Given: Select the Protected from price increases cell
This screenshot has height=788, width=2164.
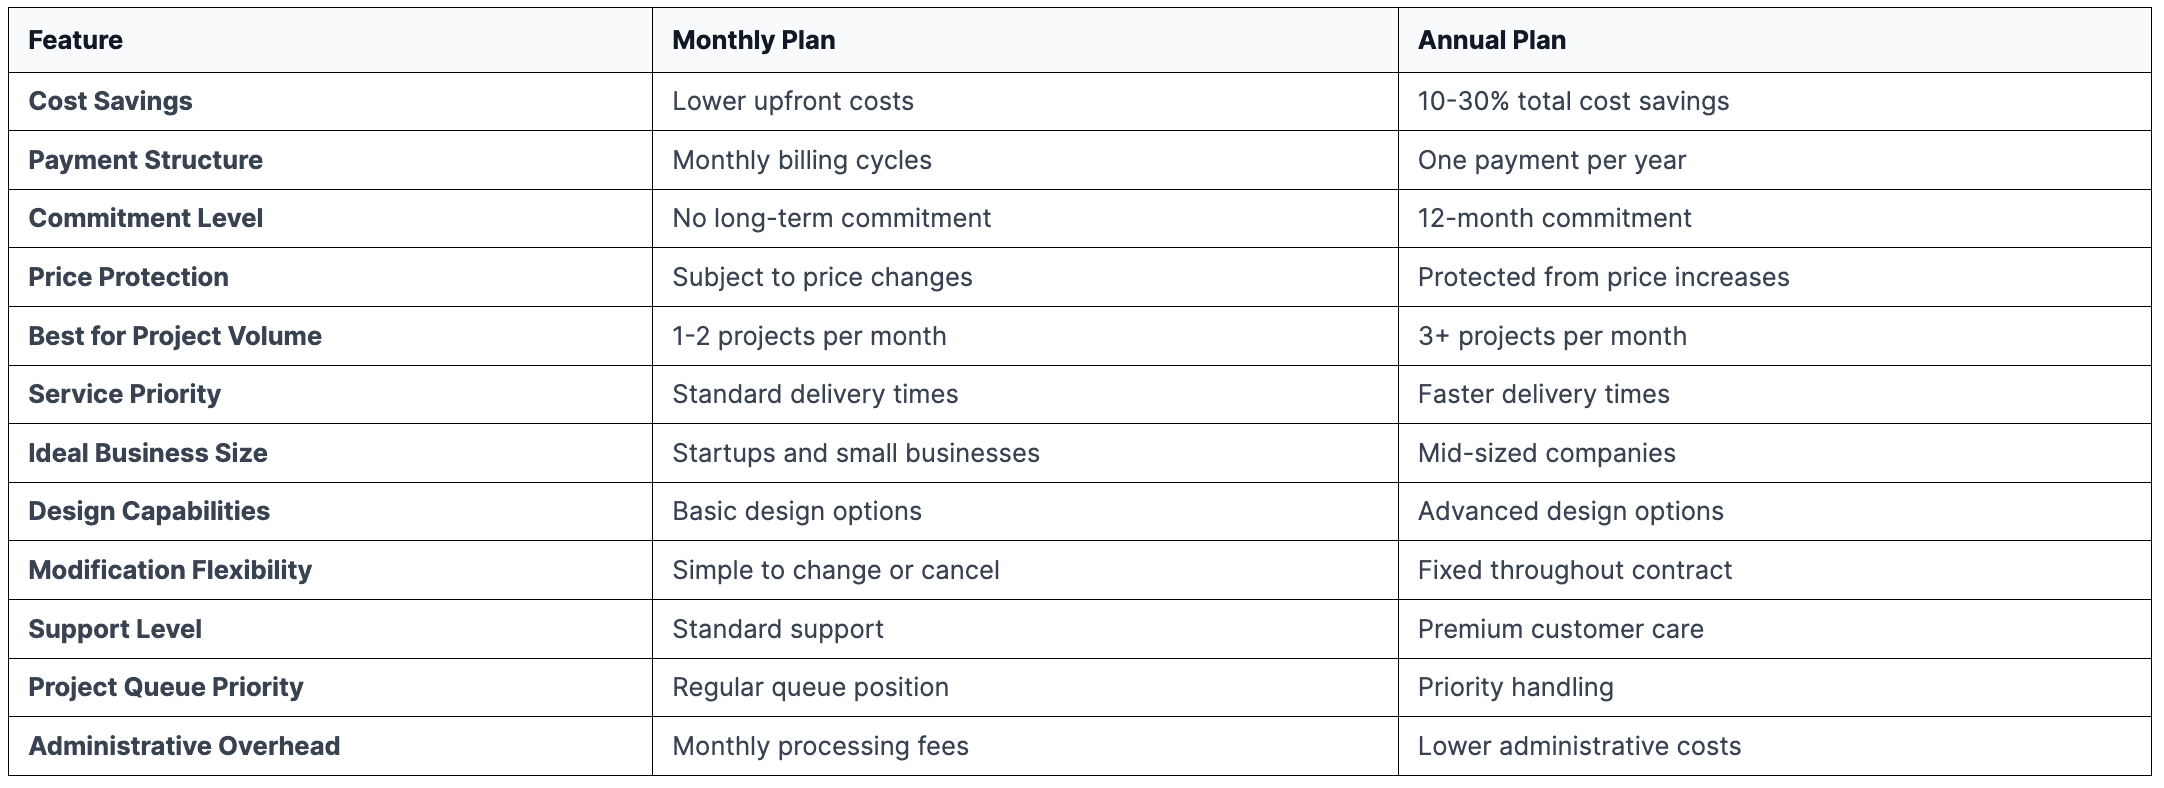Looking at the screenshot, I should (1603, 277).
